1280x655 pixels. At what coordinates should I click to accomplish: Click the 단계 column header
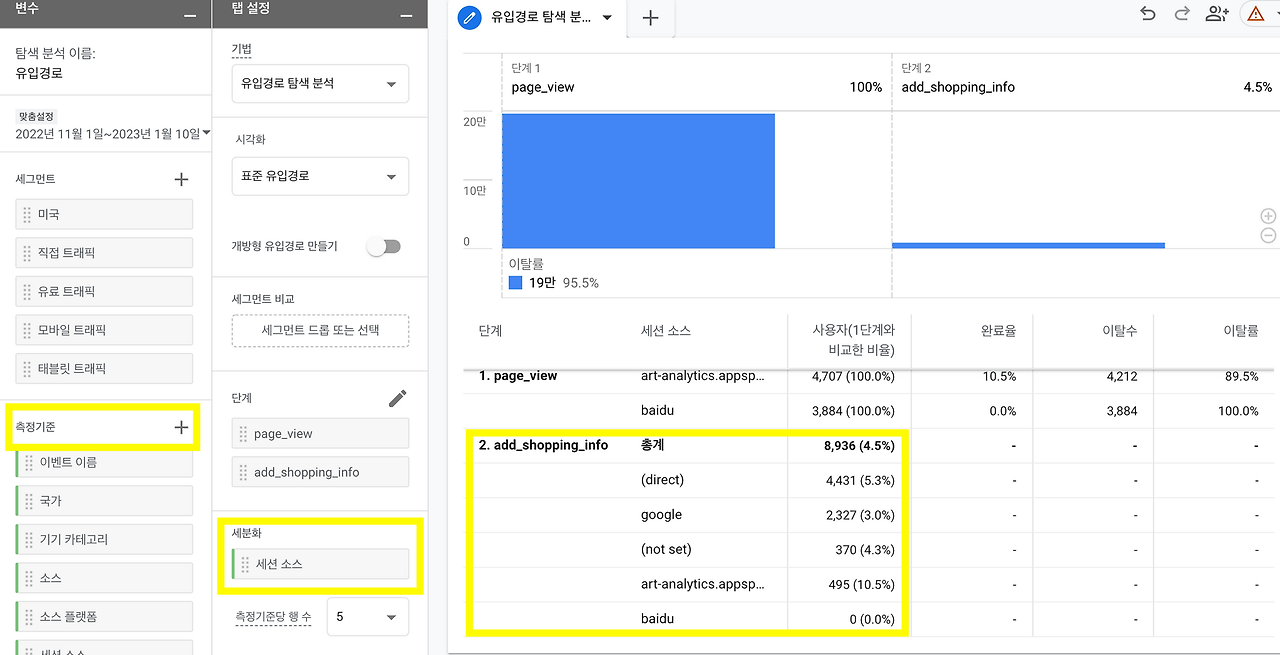click(491, 331)
